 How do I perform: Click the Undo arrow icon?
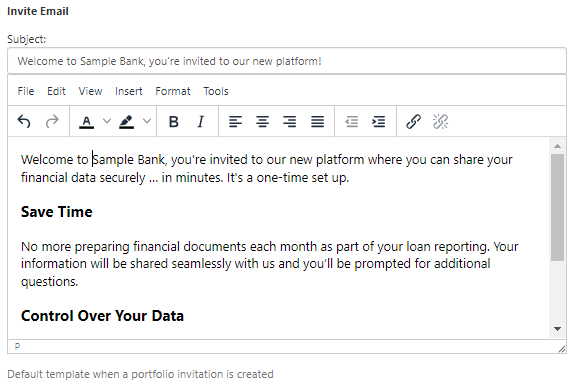(x=24, y=121)
